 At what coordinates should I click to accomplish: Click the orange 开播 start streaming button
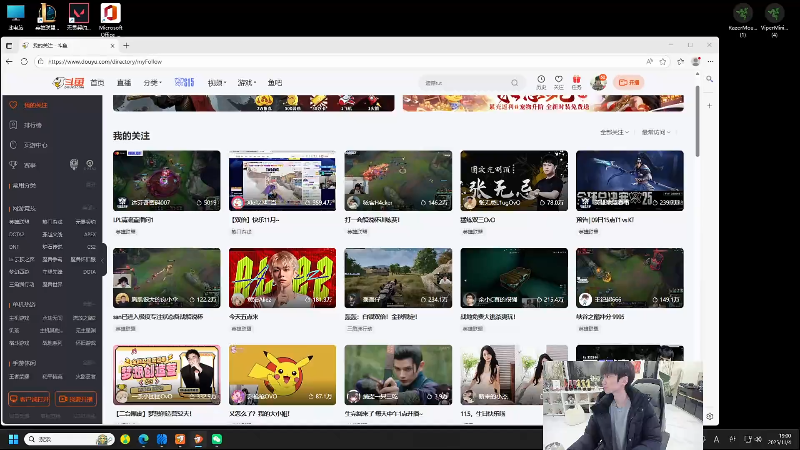click(x=629, y=82)
